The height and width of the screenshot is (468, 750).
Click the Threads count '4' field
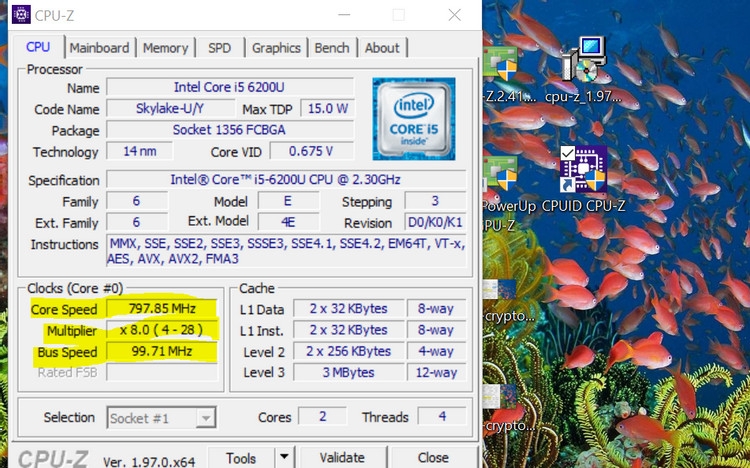click(442, 416)
